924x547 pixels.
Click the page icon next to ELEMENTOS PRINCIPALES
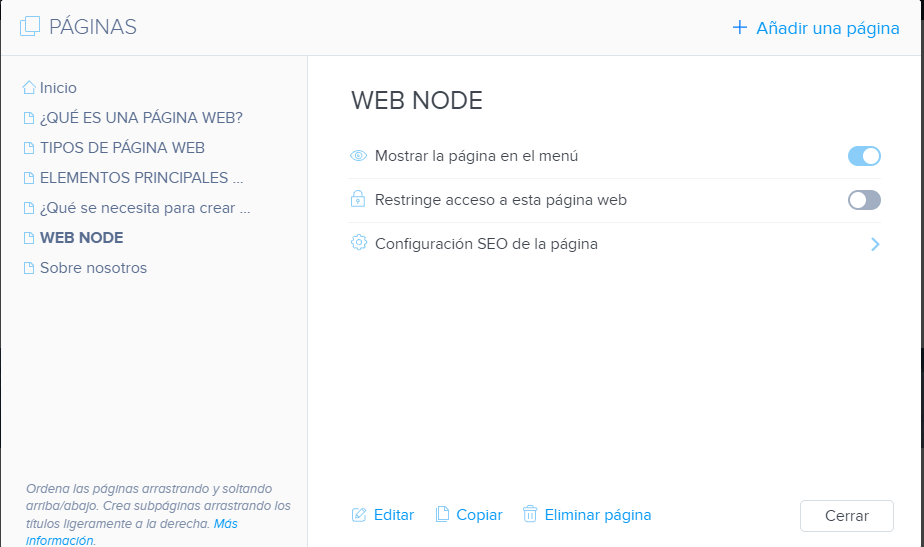tap(29, 178)
